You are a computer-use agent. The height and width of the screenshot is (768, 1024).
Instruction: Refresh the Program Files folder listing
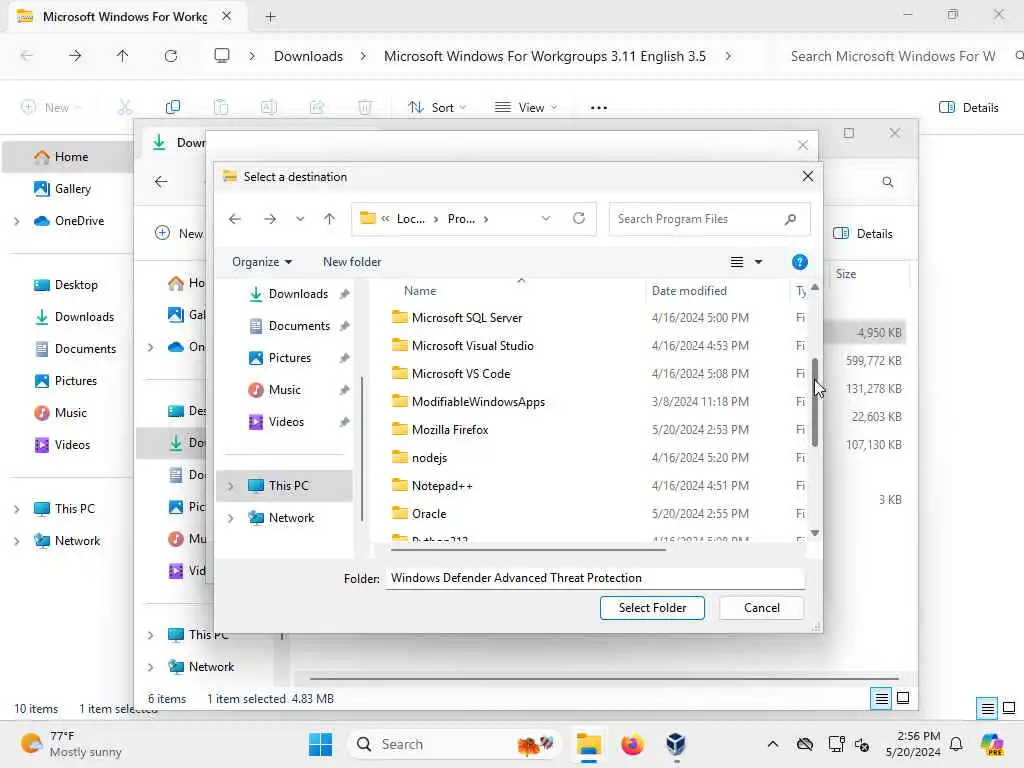click(x=579, y=218)
